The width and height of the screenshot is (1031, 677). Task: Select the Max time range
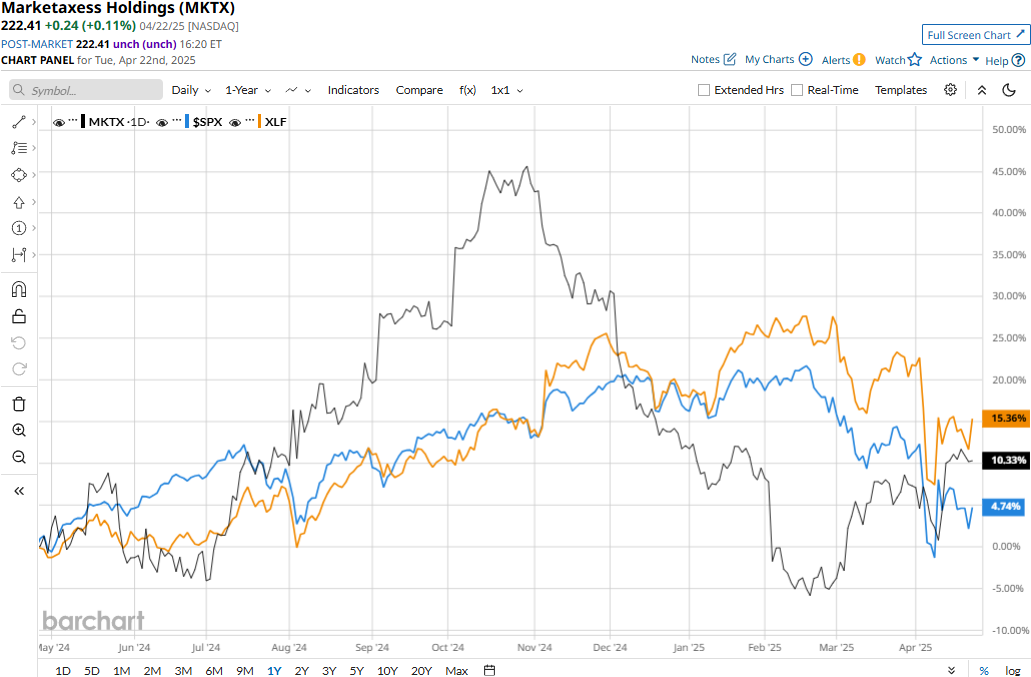[456, 670]
